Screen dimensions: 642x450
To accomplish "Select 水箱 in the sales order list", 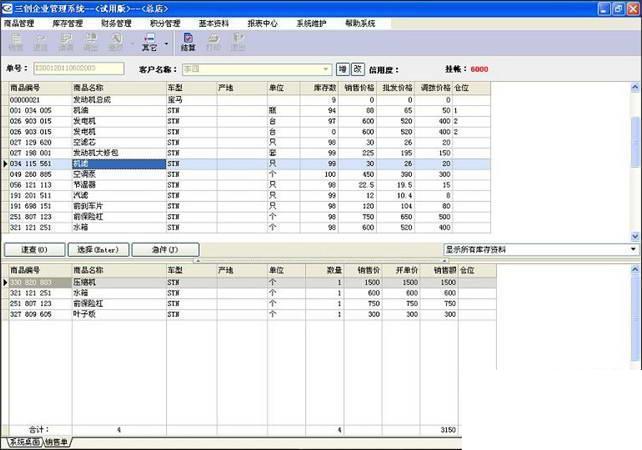I will coord(252,293).
